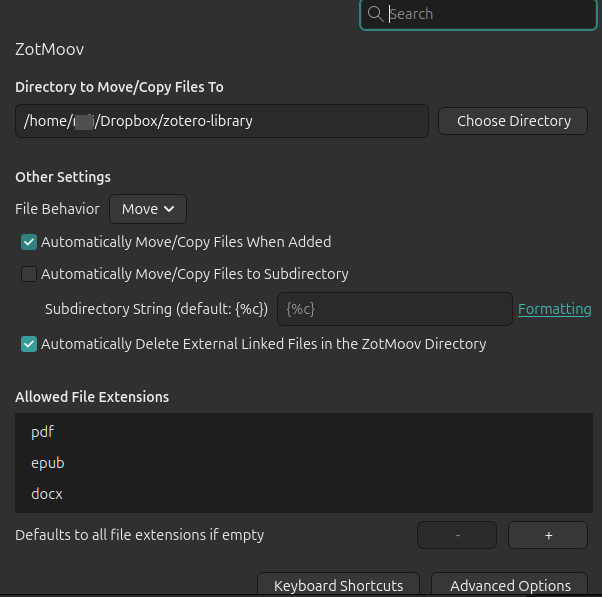This screenshot has height=597, width=602.
Task: Enable Automatically Move/Copy Files to Subdirectory
Action: point(29,274)
